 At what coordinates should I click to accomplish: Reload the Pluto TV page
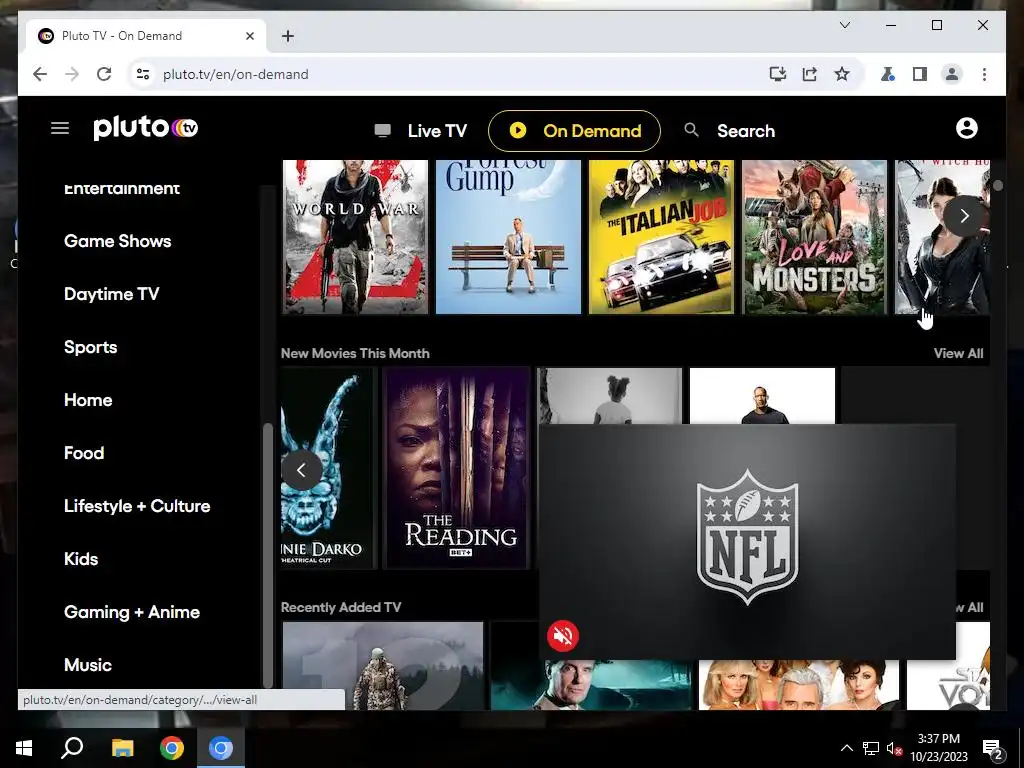(x=104, y=74)
